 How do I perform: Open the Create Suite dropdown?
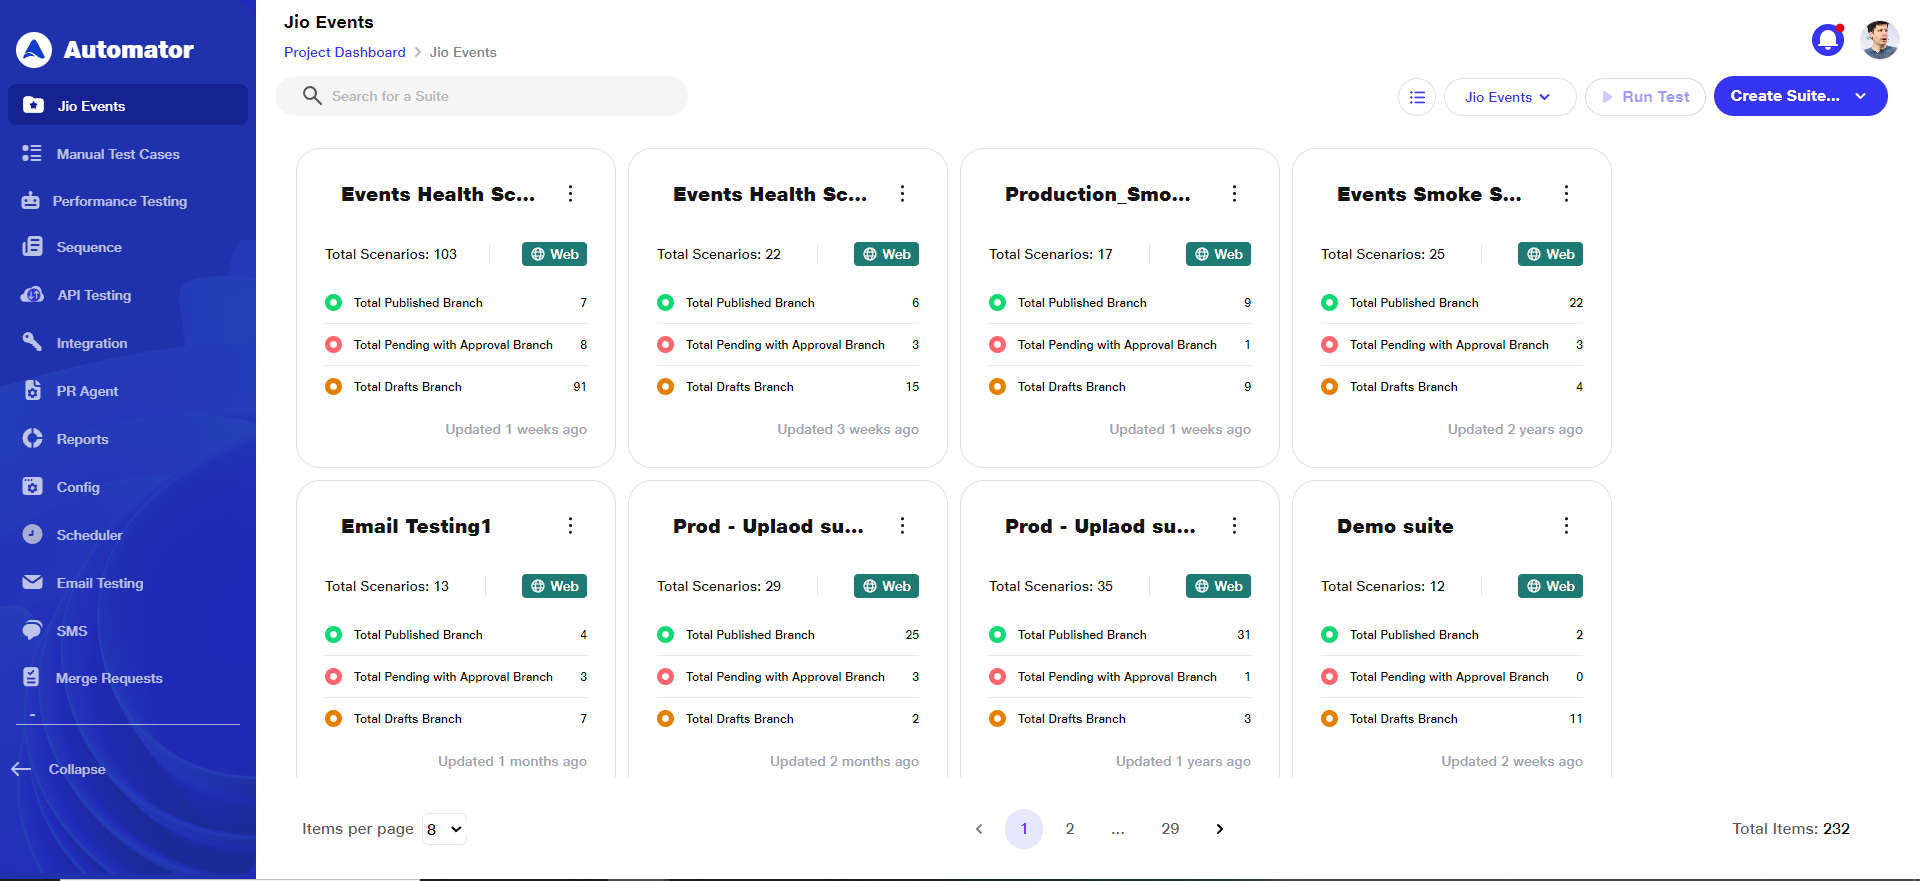(1859, 96)
